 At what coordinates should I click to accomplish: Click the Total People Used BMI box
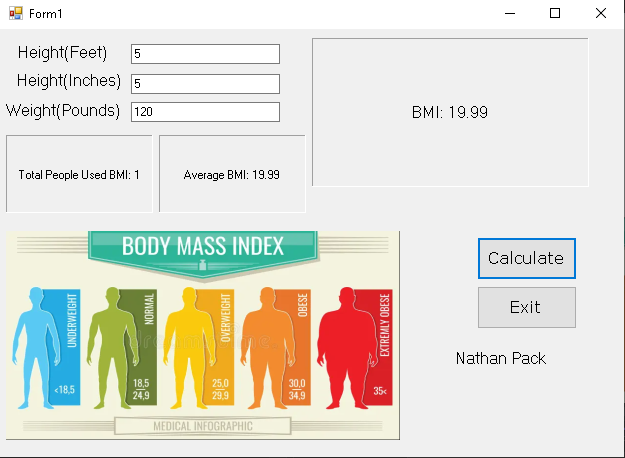[x=79, y=174]
